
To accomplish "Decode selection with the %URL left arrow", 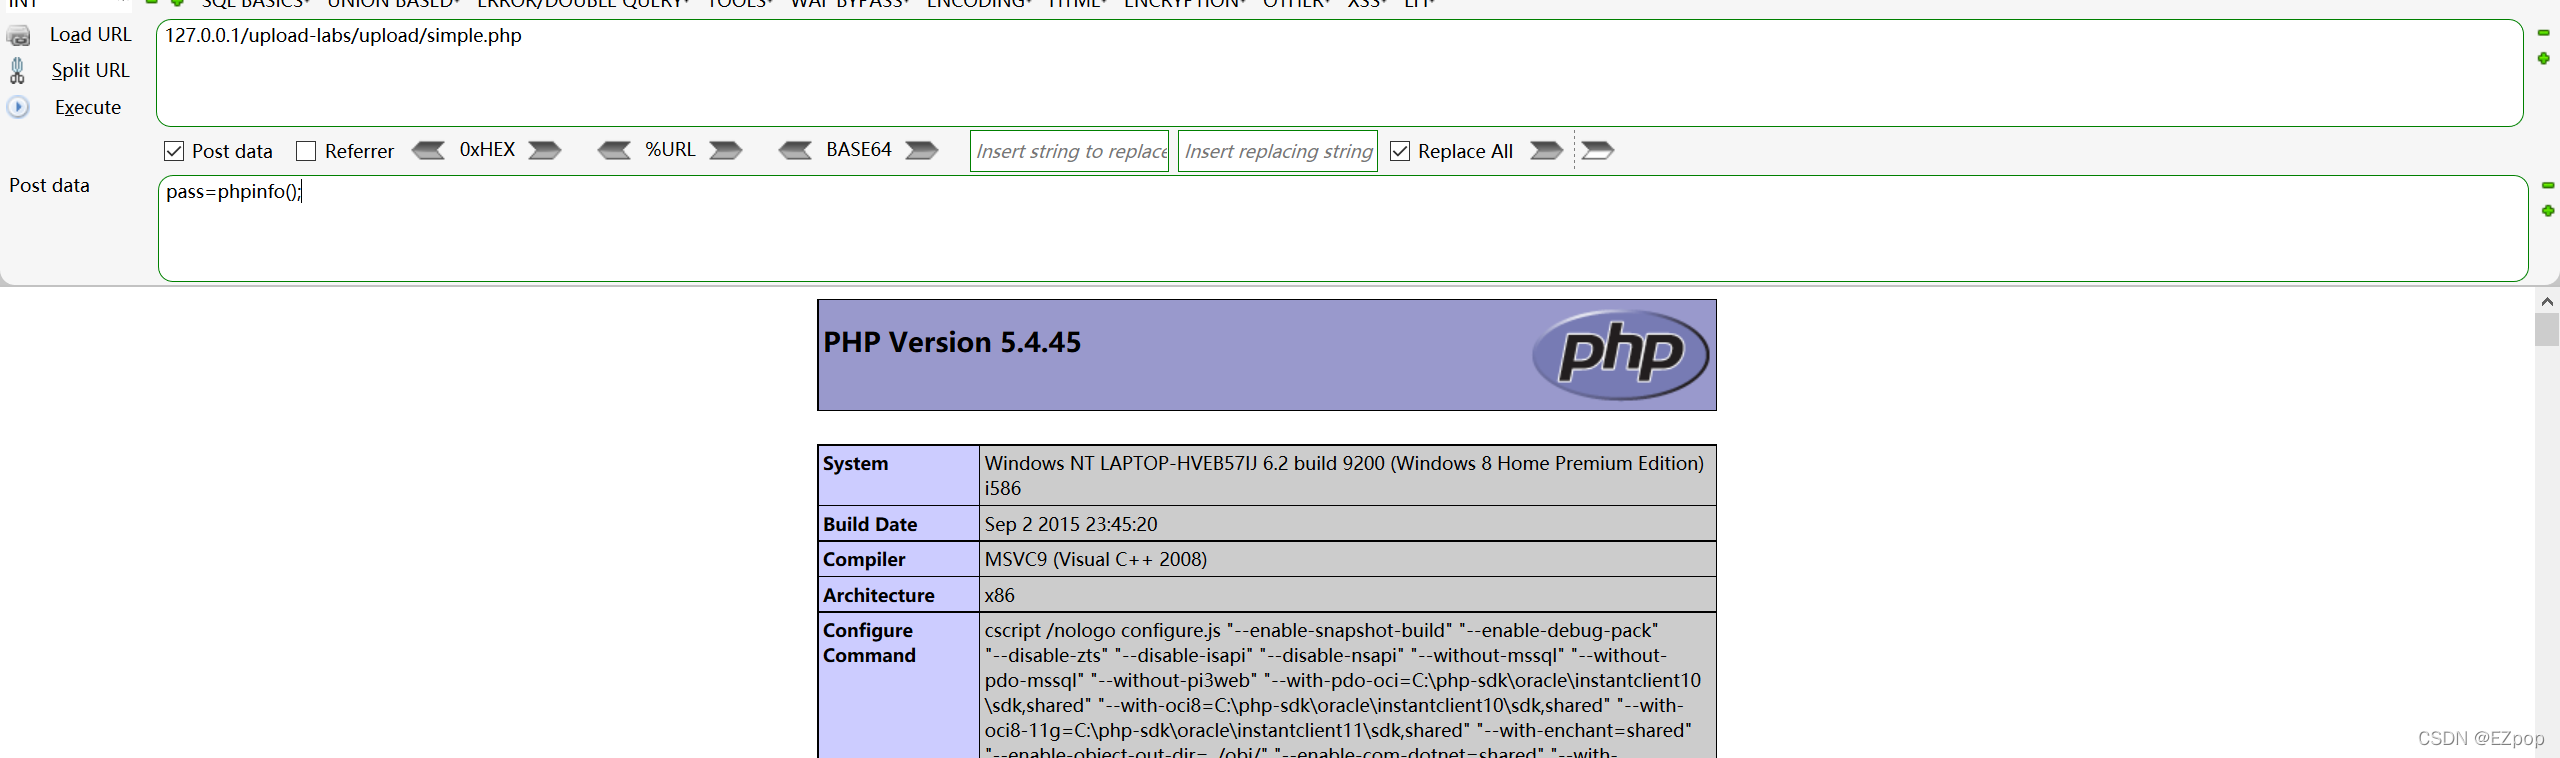I will pyautogui.click(x=614, y=151).
